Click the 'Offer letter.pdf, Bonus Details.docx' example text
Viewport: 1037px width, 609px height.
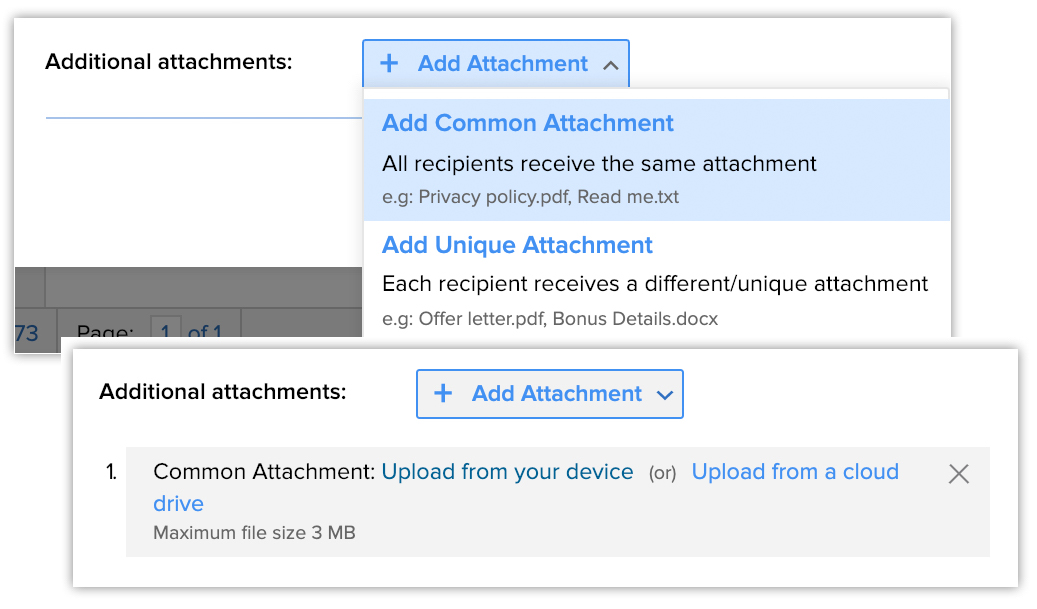click(x=549, y=319)
